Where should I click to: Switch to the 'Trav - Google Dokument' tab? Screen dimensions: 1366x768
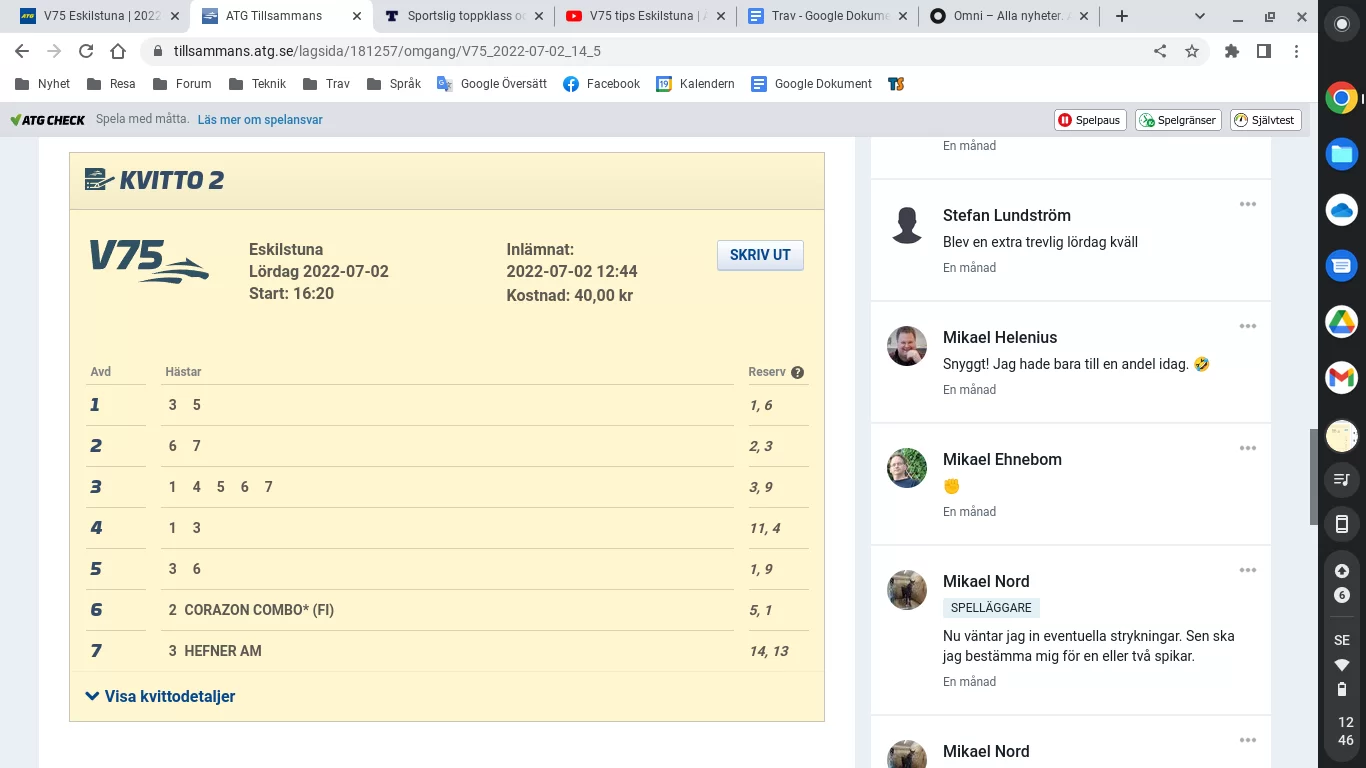pos(822,16)
